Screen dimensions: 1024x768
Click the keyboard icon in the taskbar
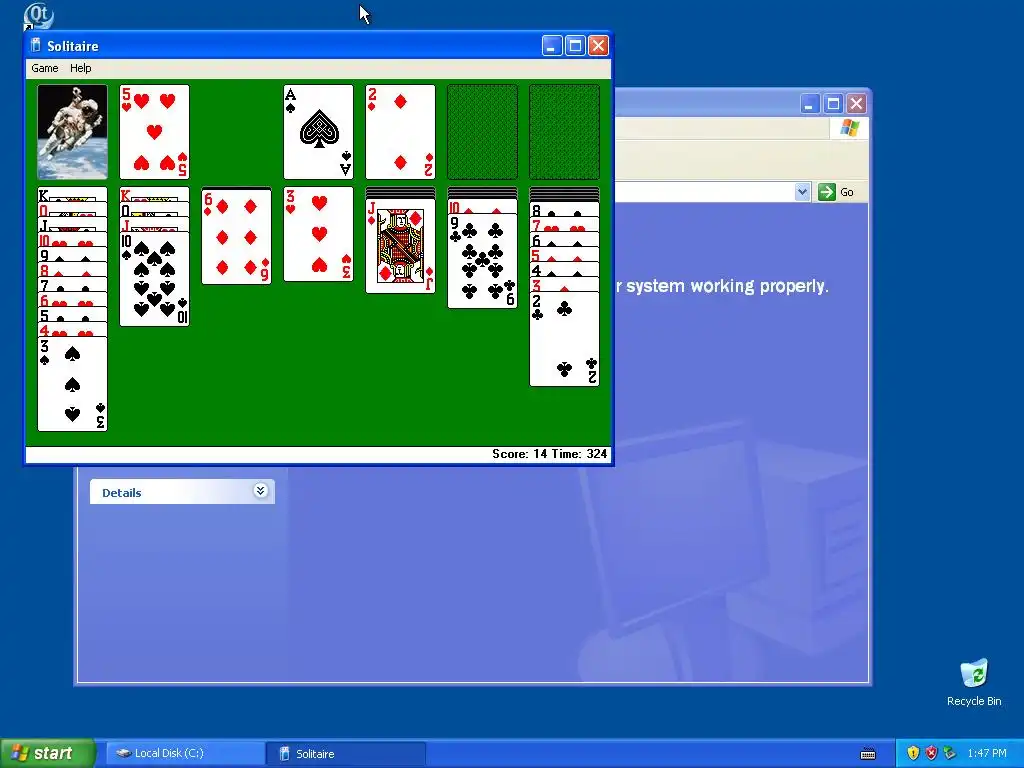[868, 754]
